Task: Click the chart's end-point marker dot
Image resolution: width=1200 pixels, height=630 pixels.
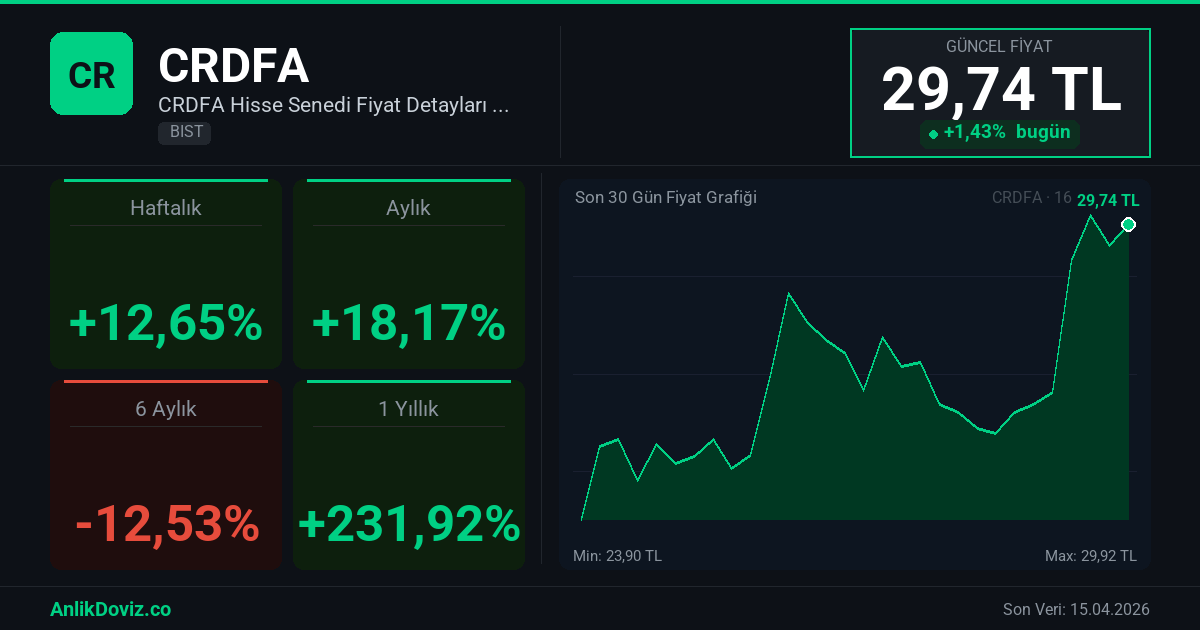Action: click(x=1129, y=224)
